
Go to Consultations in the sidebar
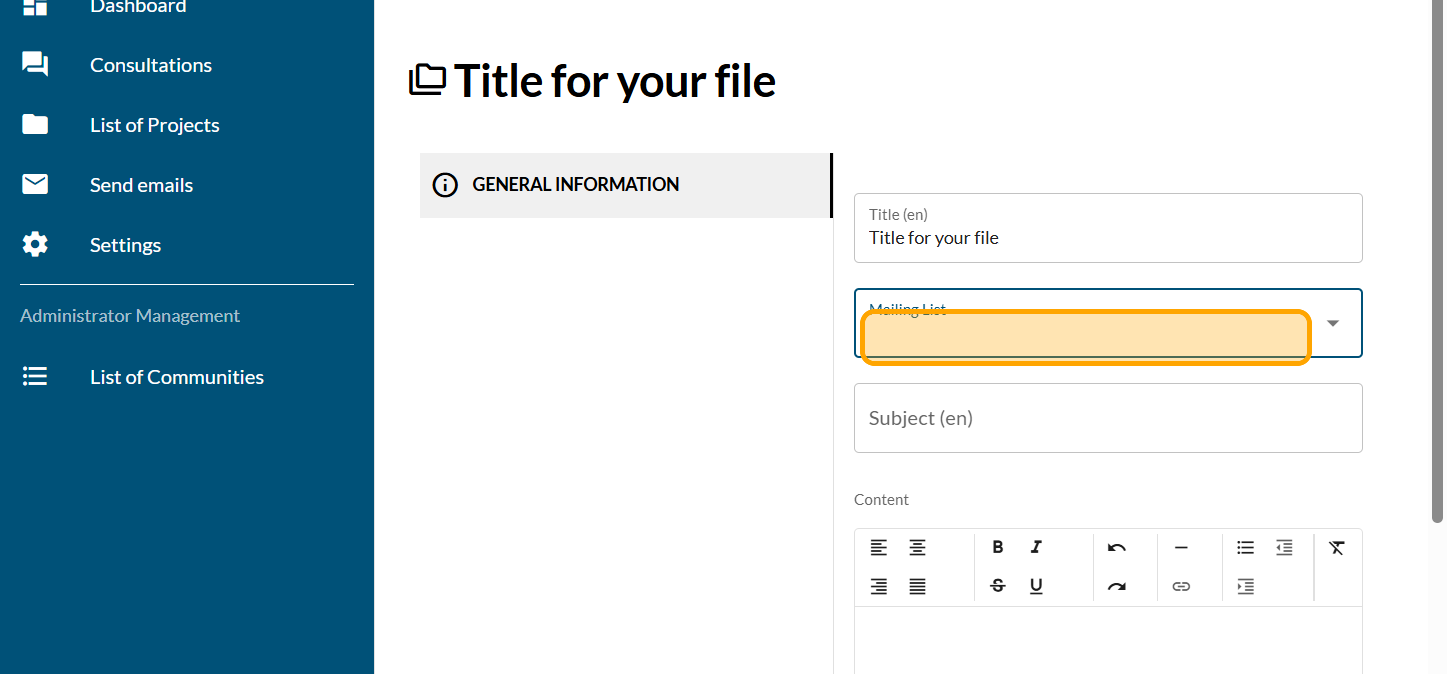click(150, 65)
